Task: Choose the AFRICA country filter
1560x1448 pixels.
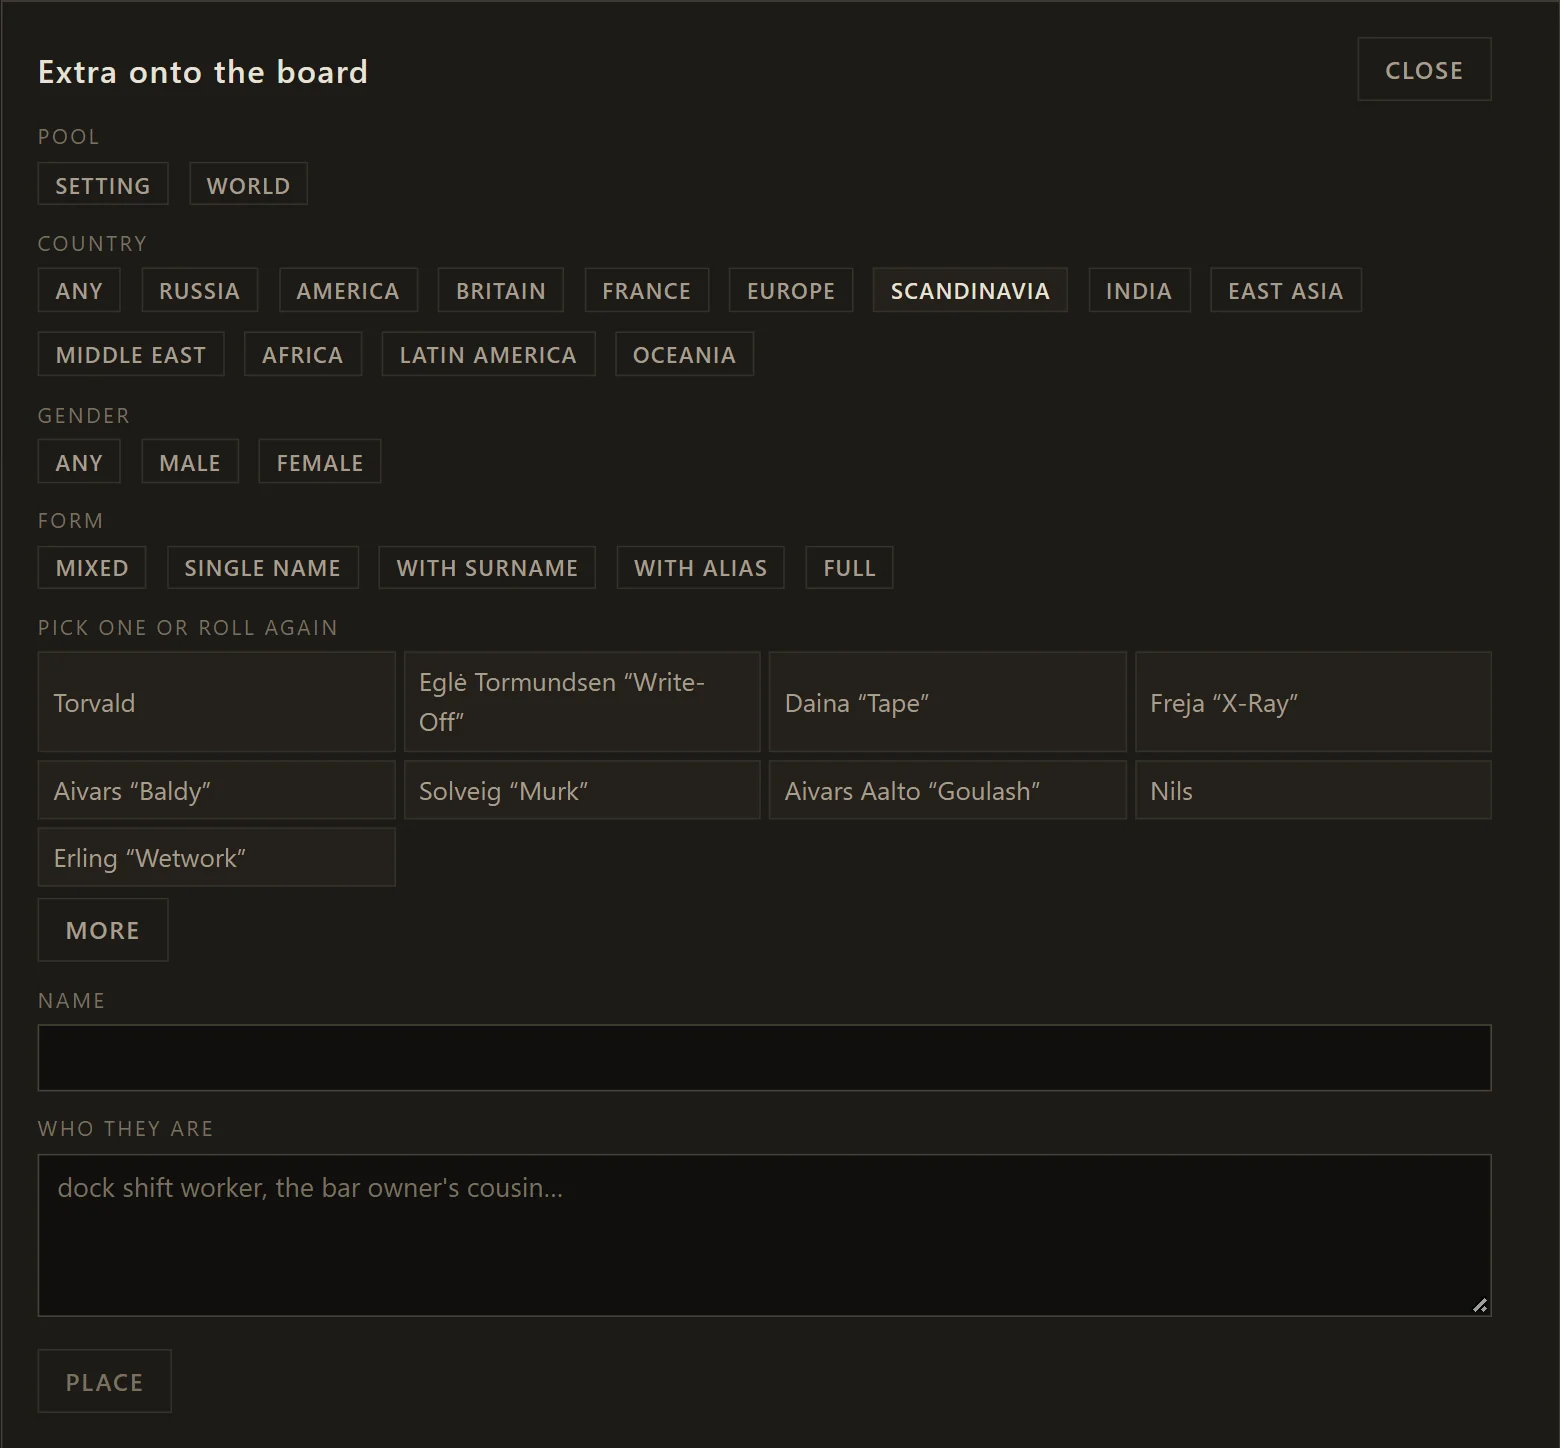Action: tap(303, 354)
